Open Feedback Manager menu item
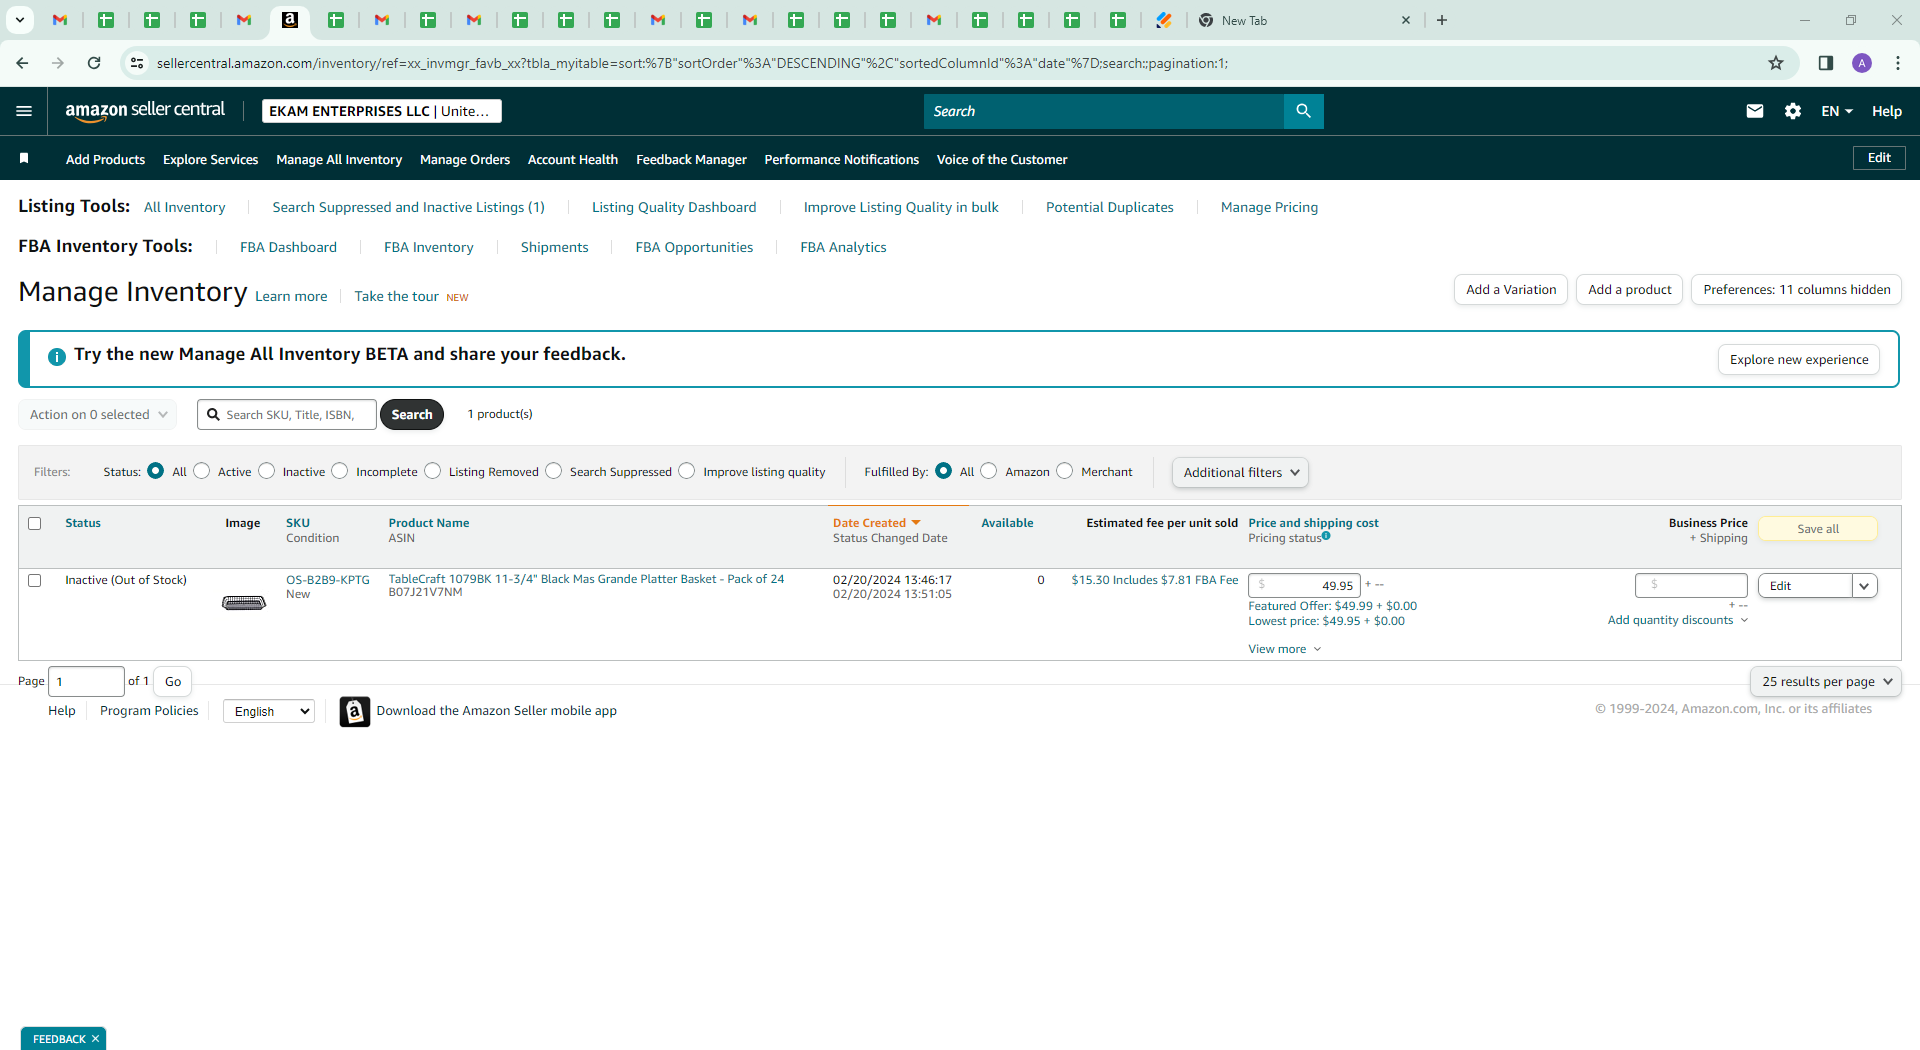The width and height of the screenshot is (1920, 1050). click(x=691, y=159)
